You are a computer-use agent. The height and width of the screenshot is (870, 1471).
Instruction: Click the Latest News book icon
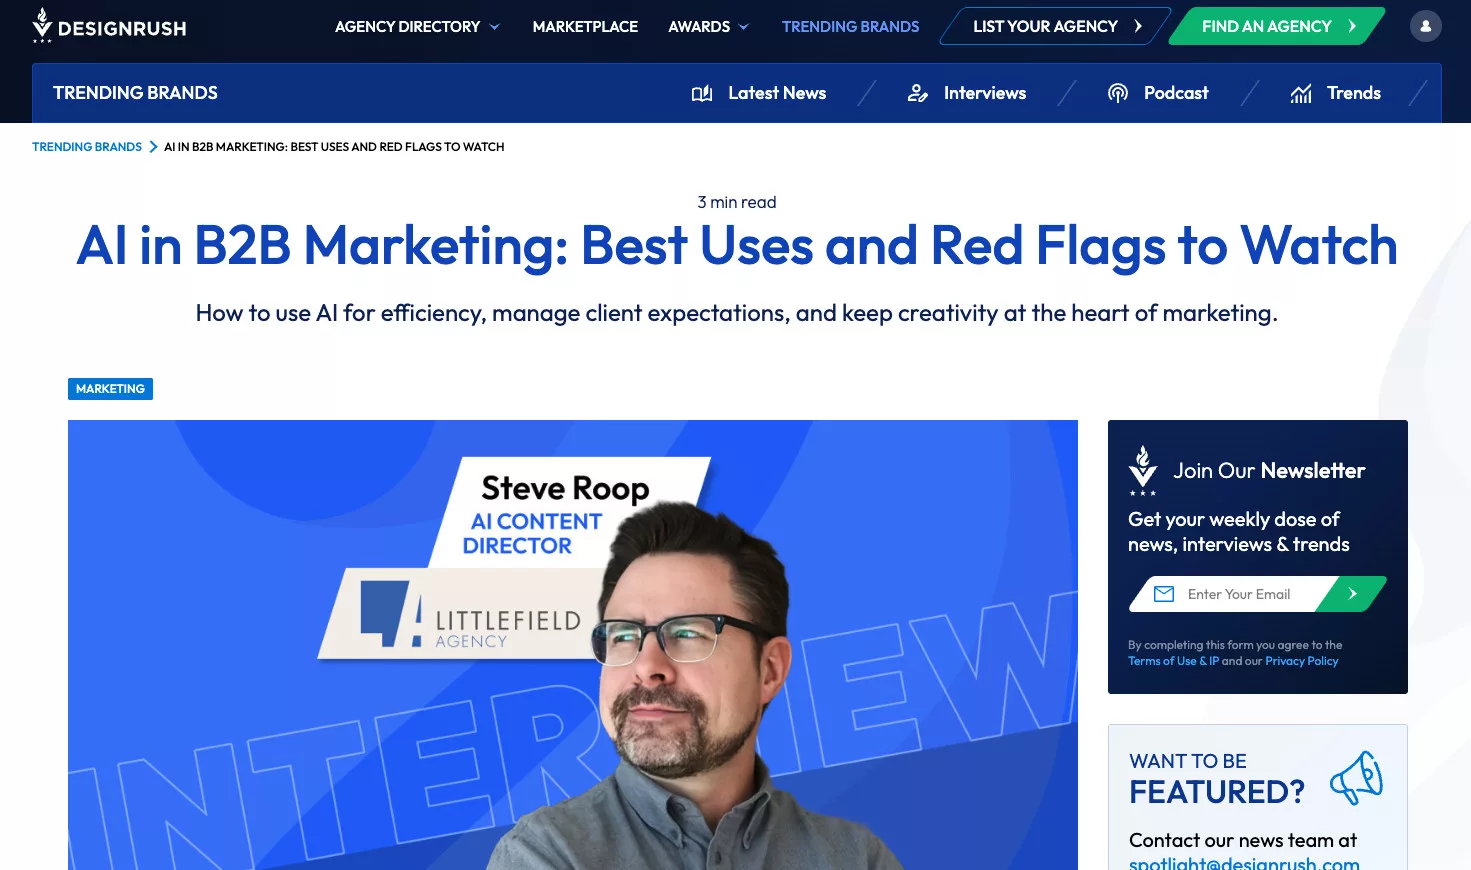coord(702,93)
